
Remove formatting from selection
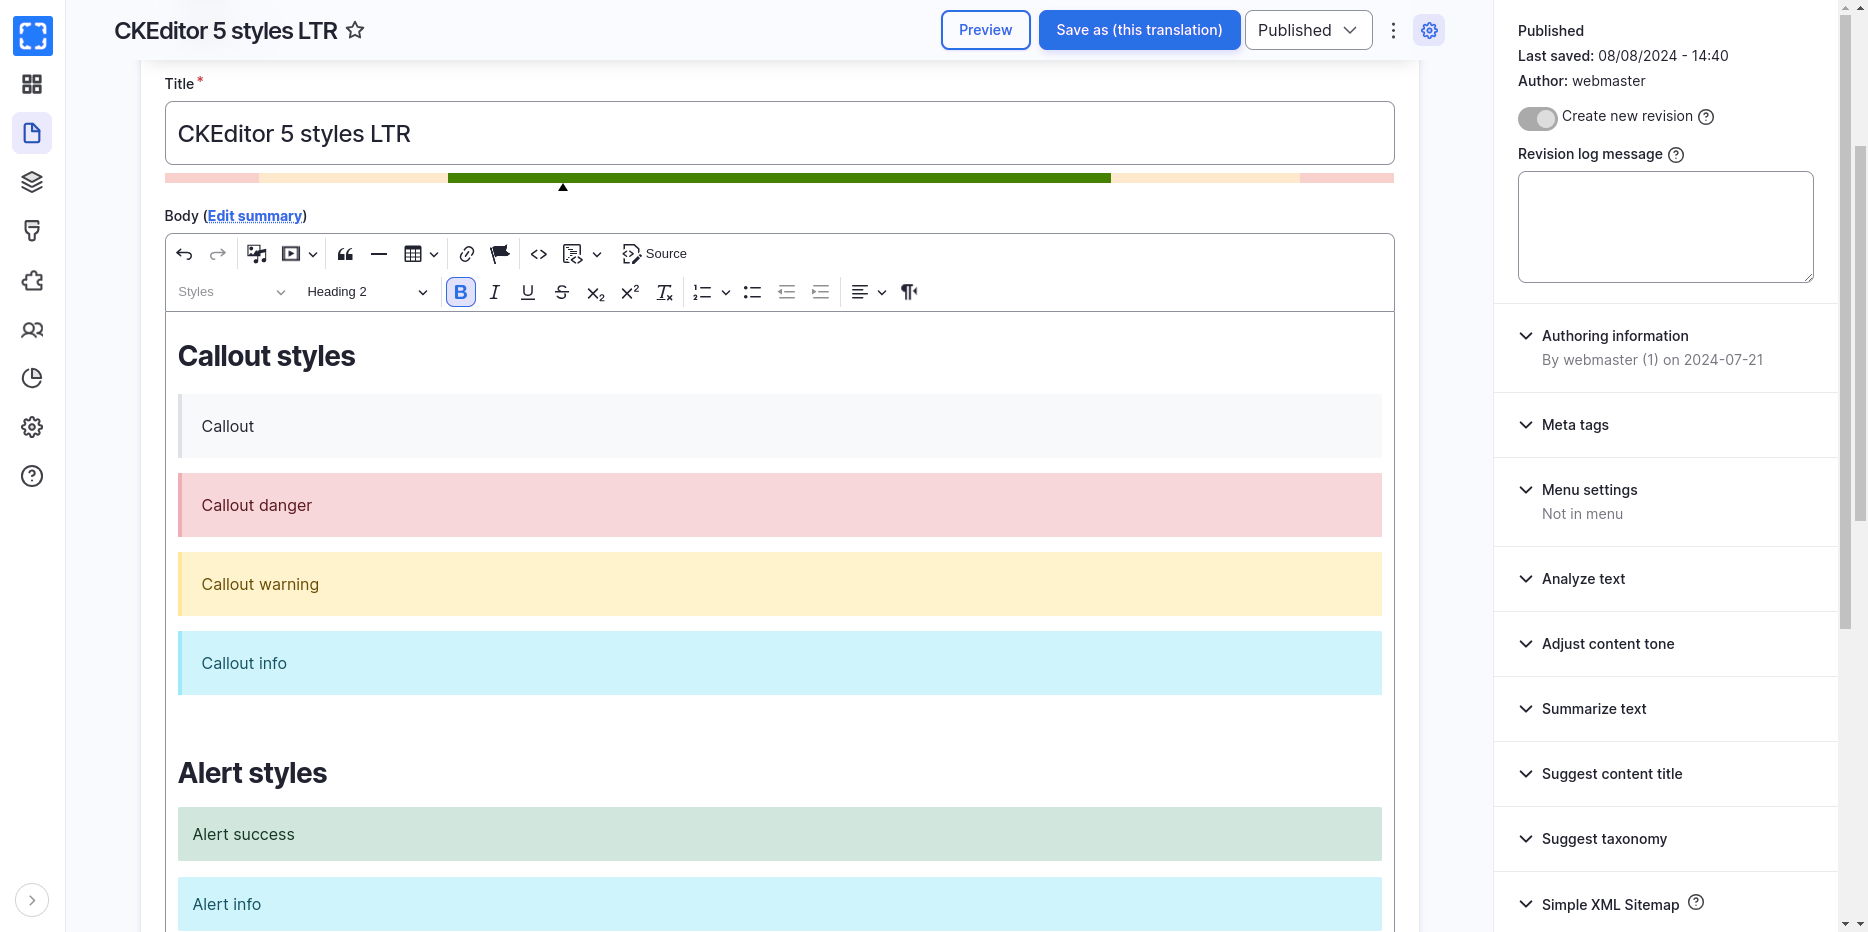pyautogui.click(x=664, y=292)
